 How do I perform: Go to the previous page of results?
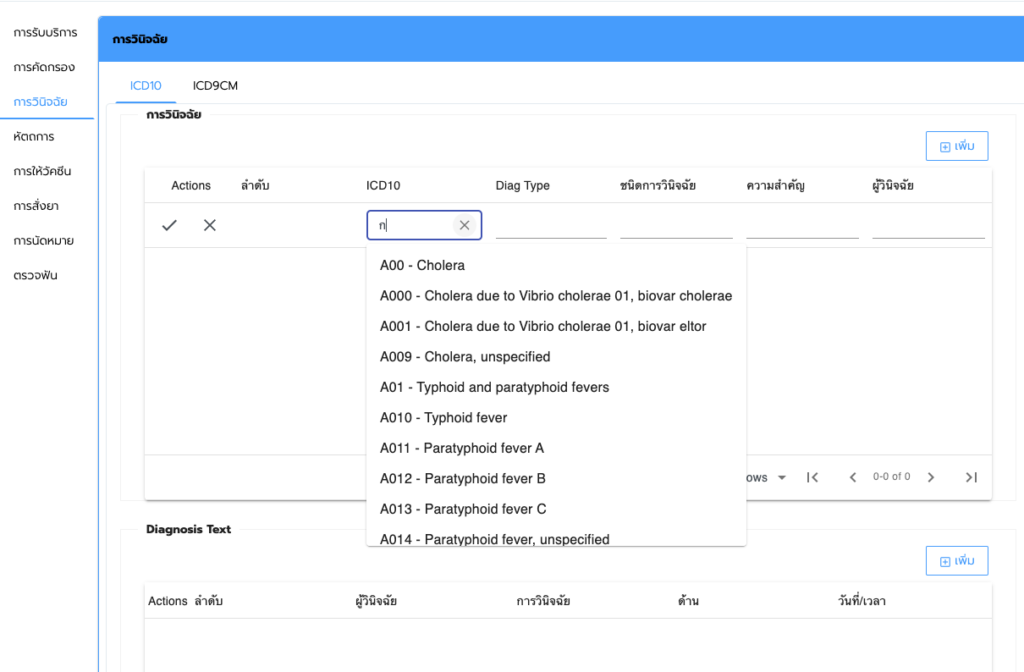point(853,477)
